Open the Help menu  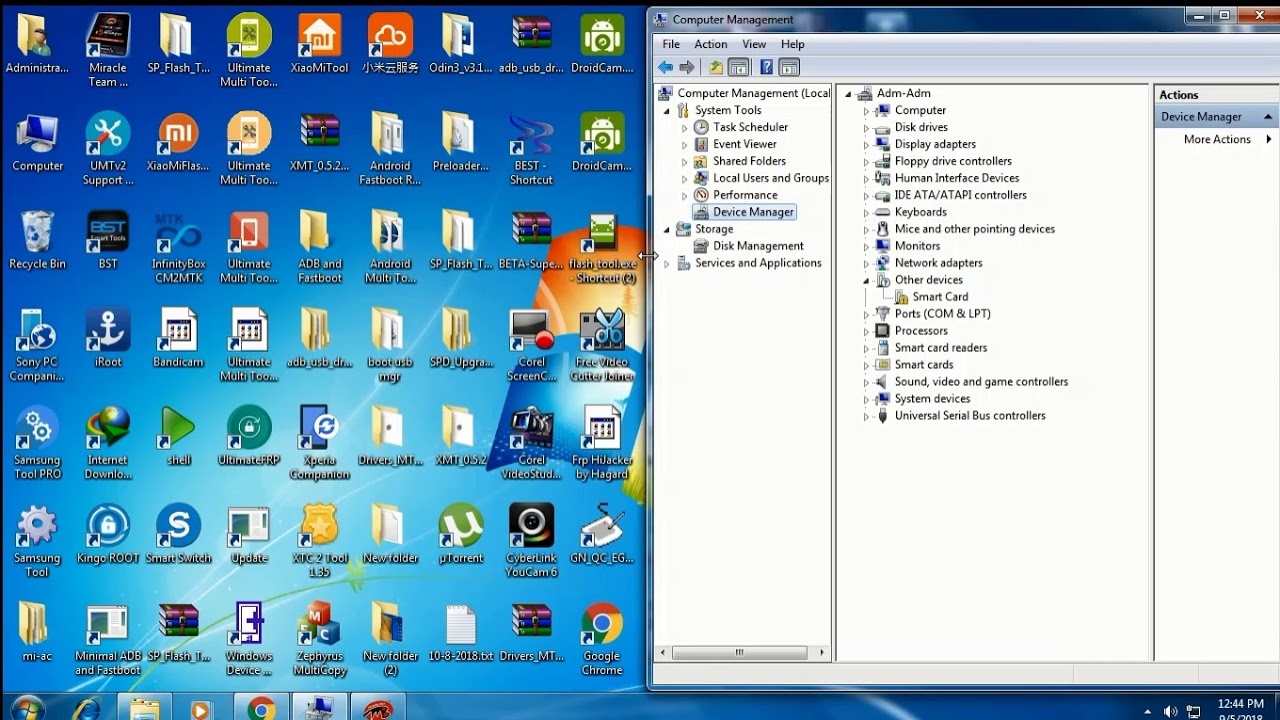(793, 44)
